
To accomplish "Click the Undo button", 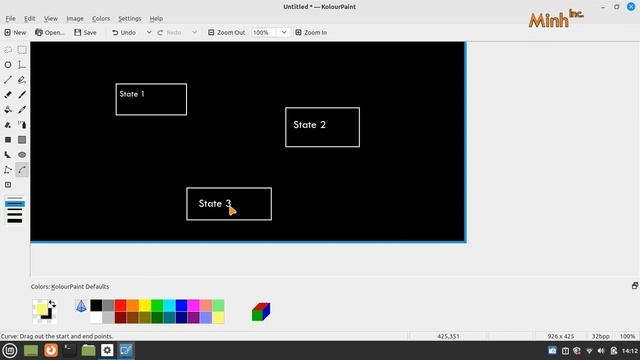I will (x=124, y=32).
